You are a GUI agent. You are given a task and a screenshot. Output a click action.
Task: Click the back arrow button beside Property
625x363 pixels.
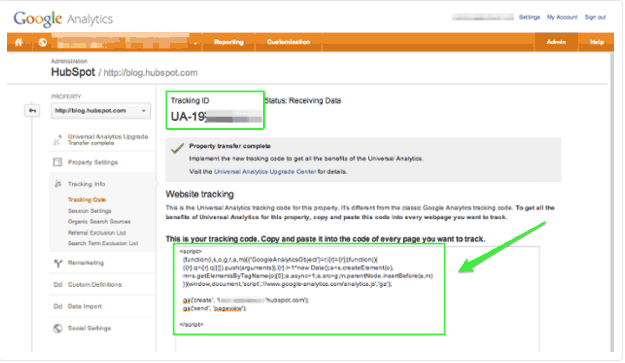[x=32, y=110]
